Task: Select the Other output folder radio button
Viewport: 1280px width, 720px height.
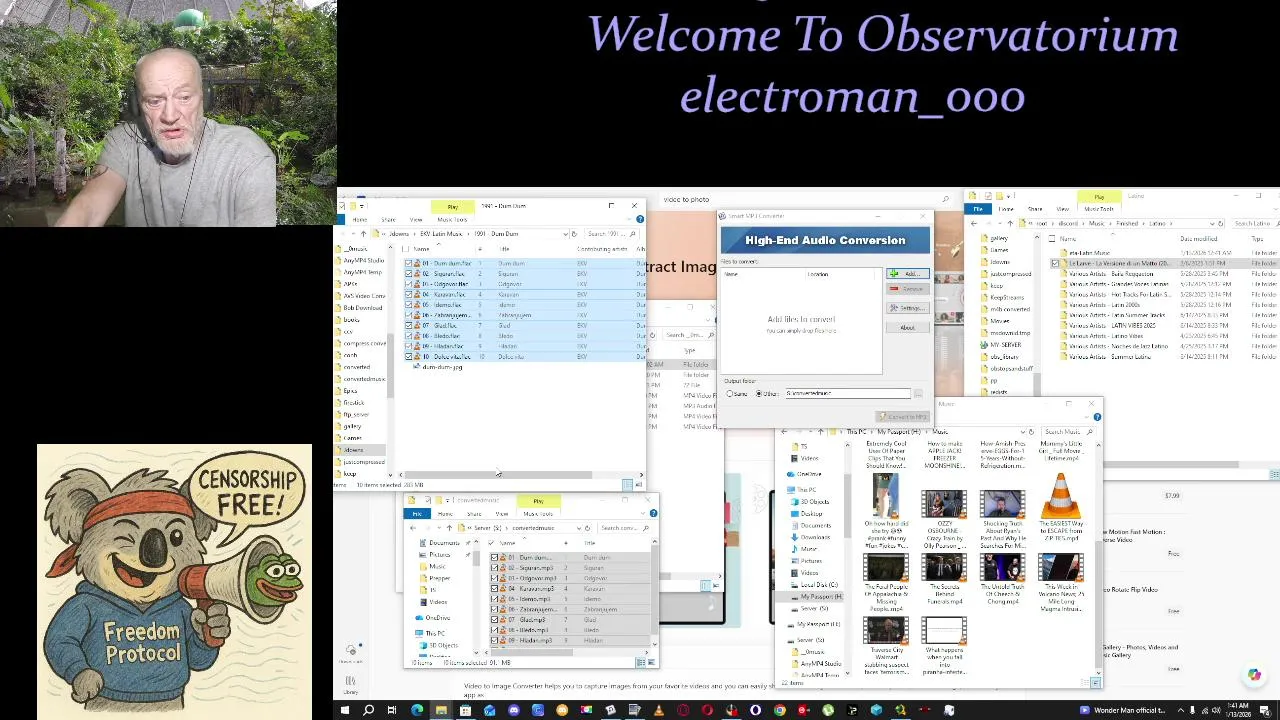Action: tap(759, 393)
